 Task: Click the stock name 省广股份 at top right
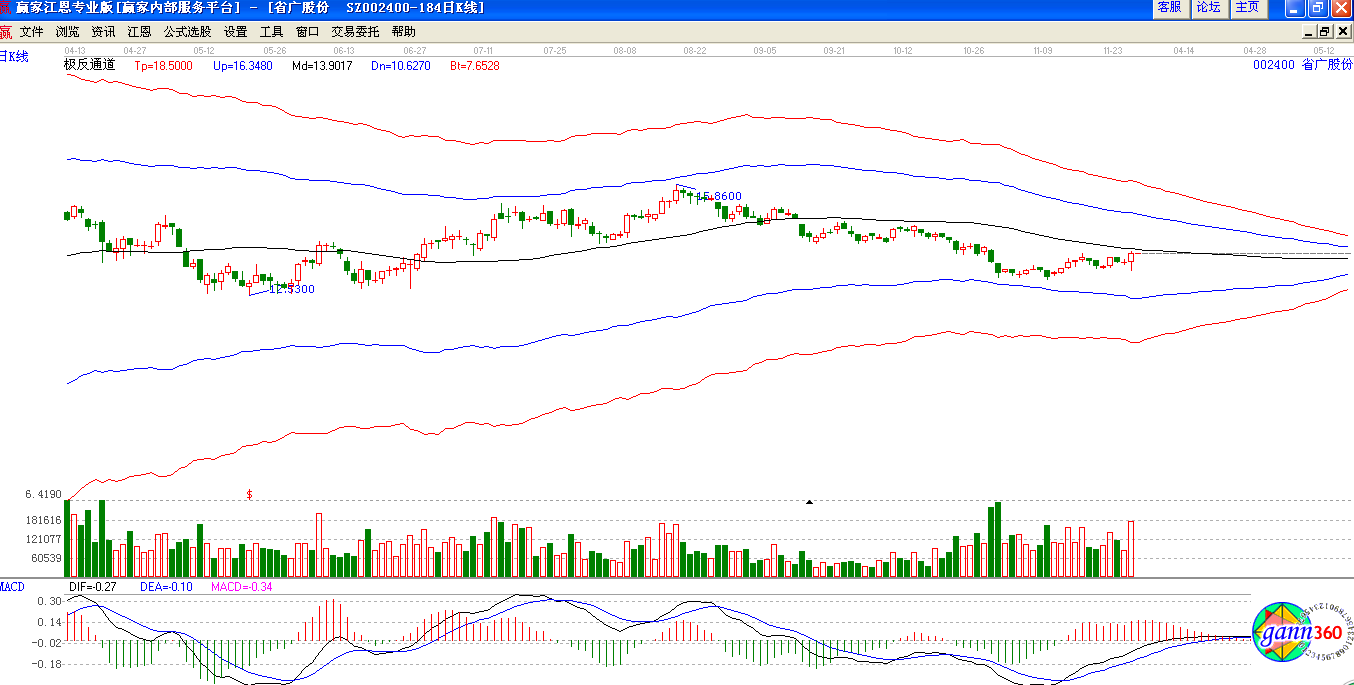click(x=1327, y=65)
